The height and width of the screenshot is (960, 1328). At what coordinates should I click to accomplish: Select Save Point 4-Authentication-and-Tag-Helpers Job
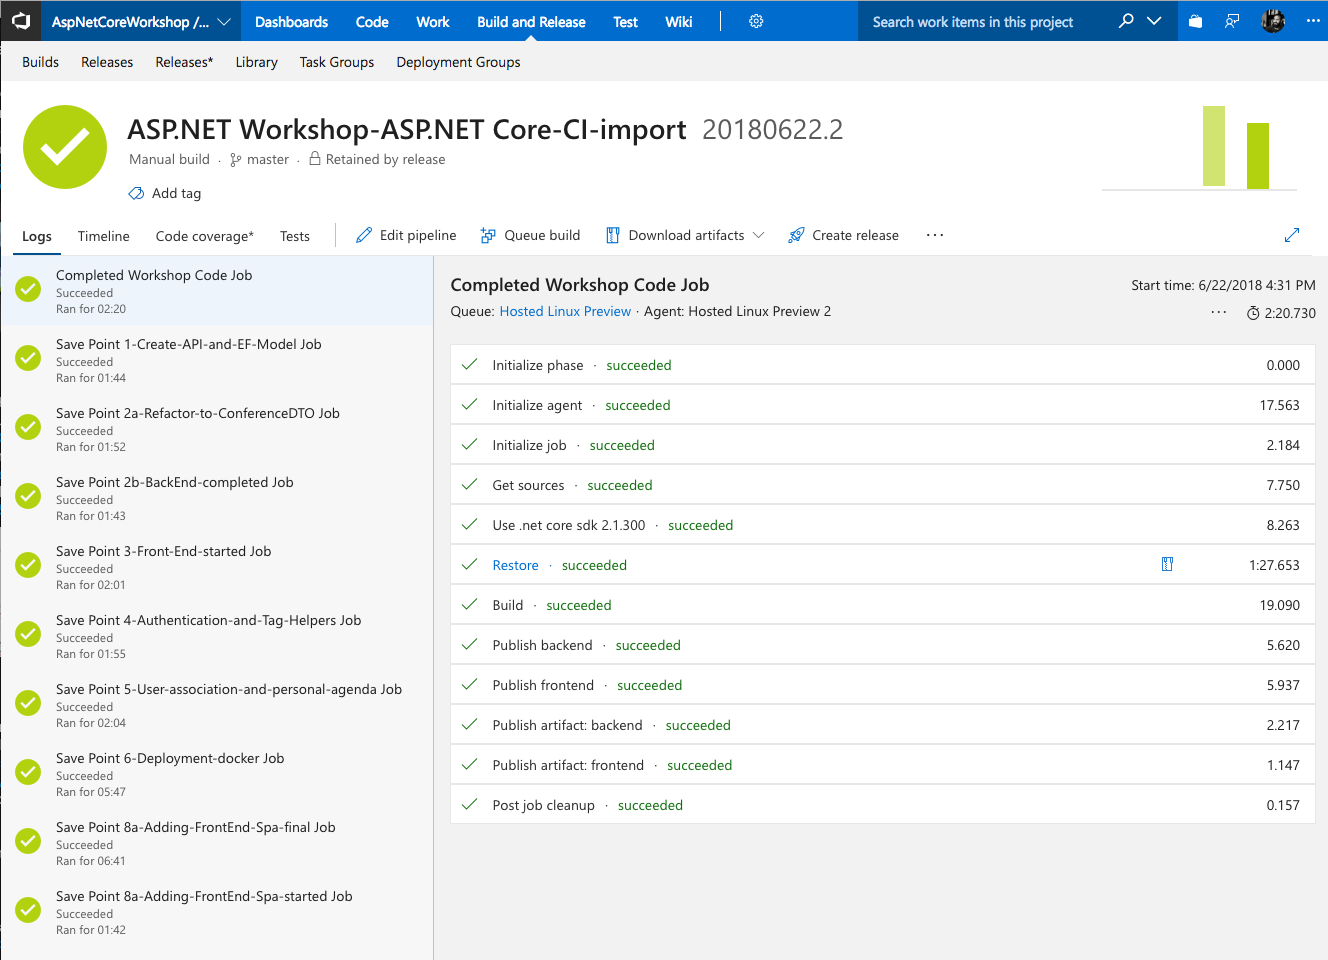pyautogui.click(x=217, y=636)
